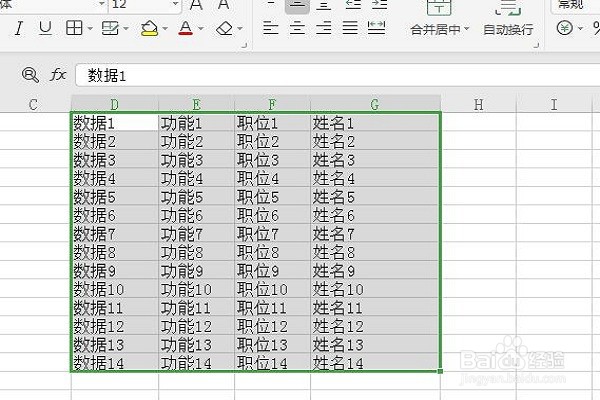The height and width of the screenshot is (400, 600).
Task: Select column header C
Action: [x=35, y=104]
